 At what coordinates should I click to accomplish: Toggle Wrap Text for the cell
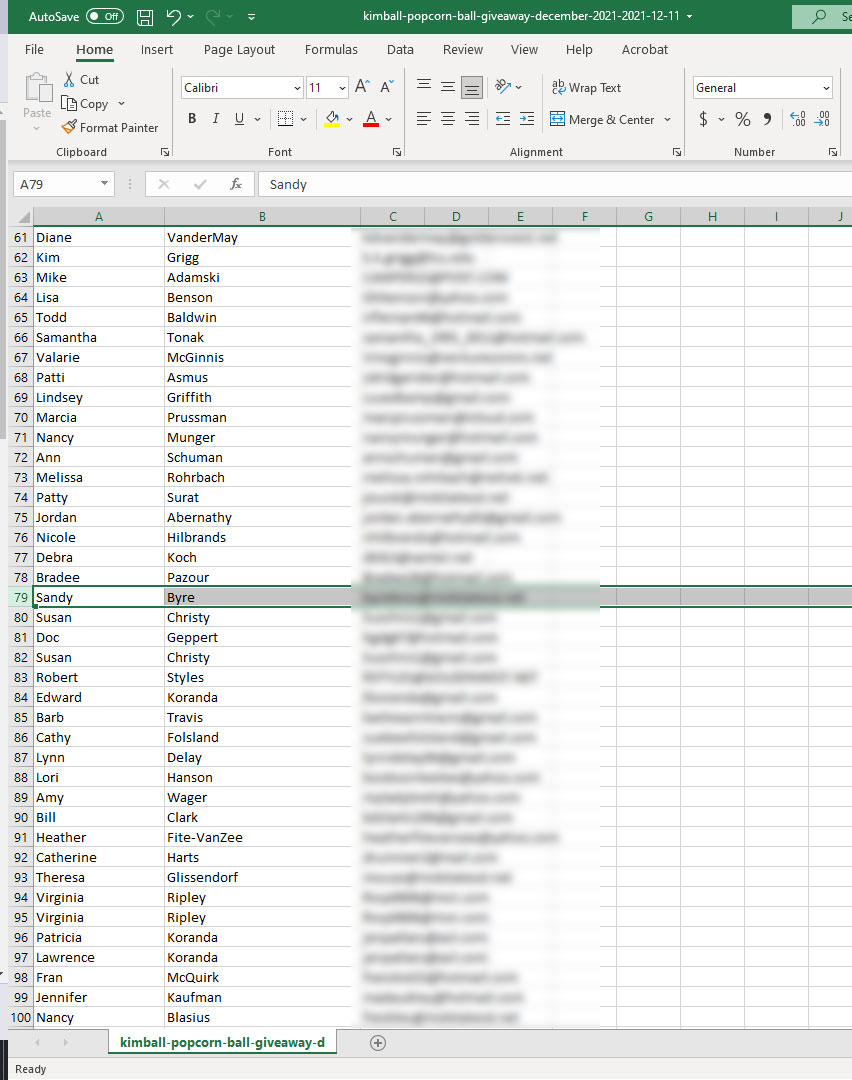[x=586, y=88]
